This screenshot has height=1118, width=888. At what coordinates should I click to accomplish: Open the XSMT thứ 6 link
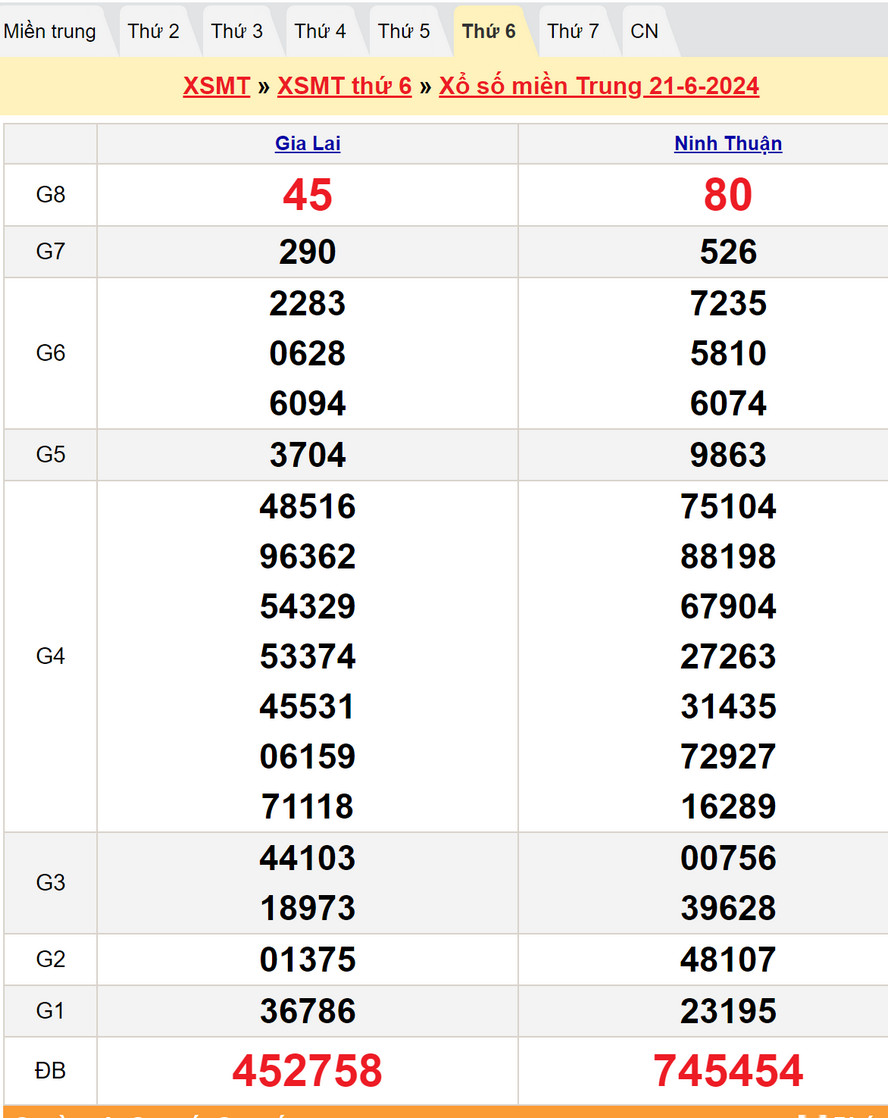(x=345, y=86)
